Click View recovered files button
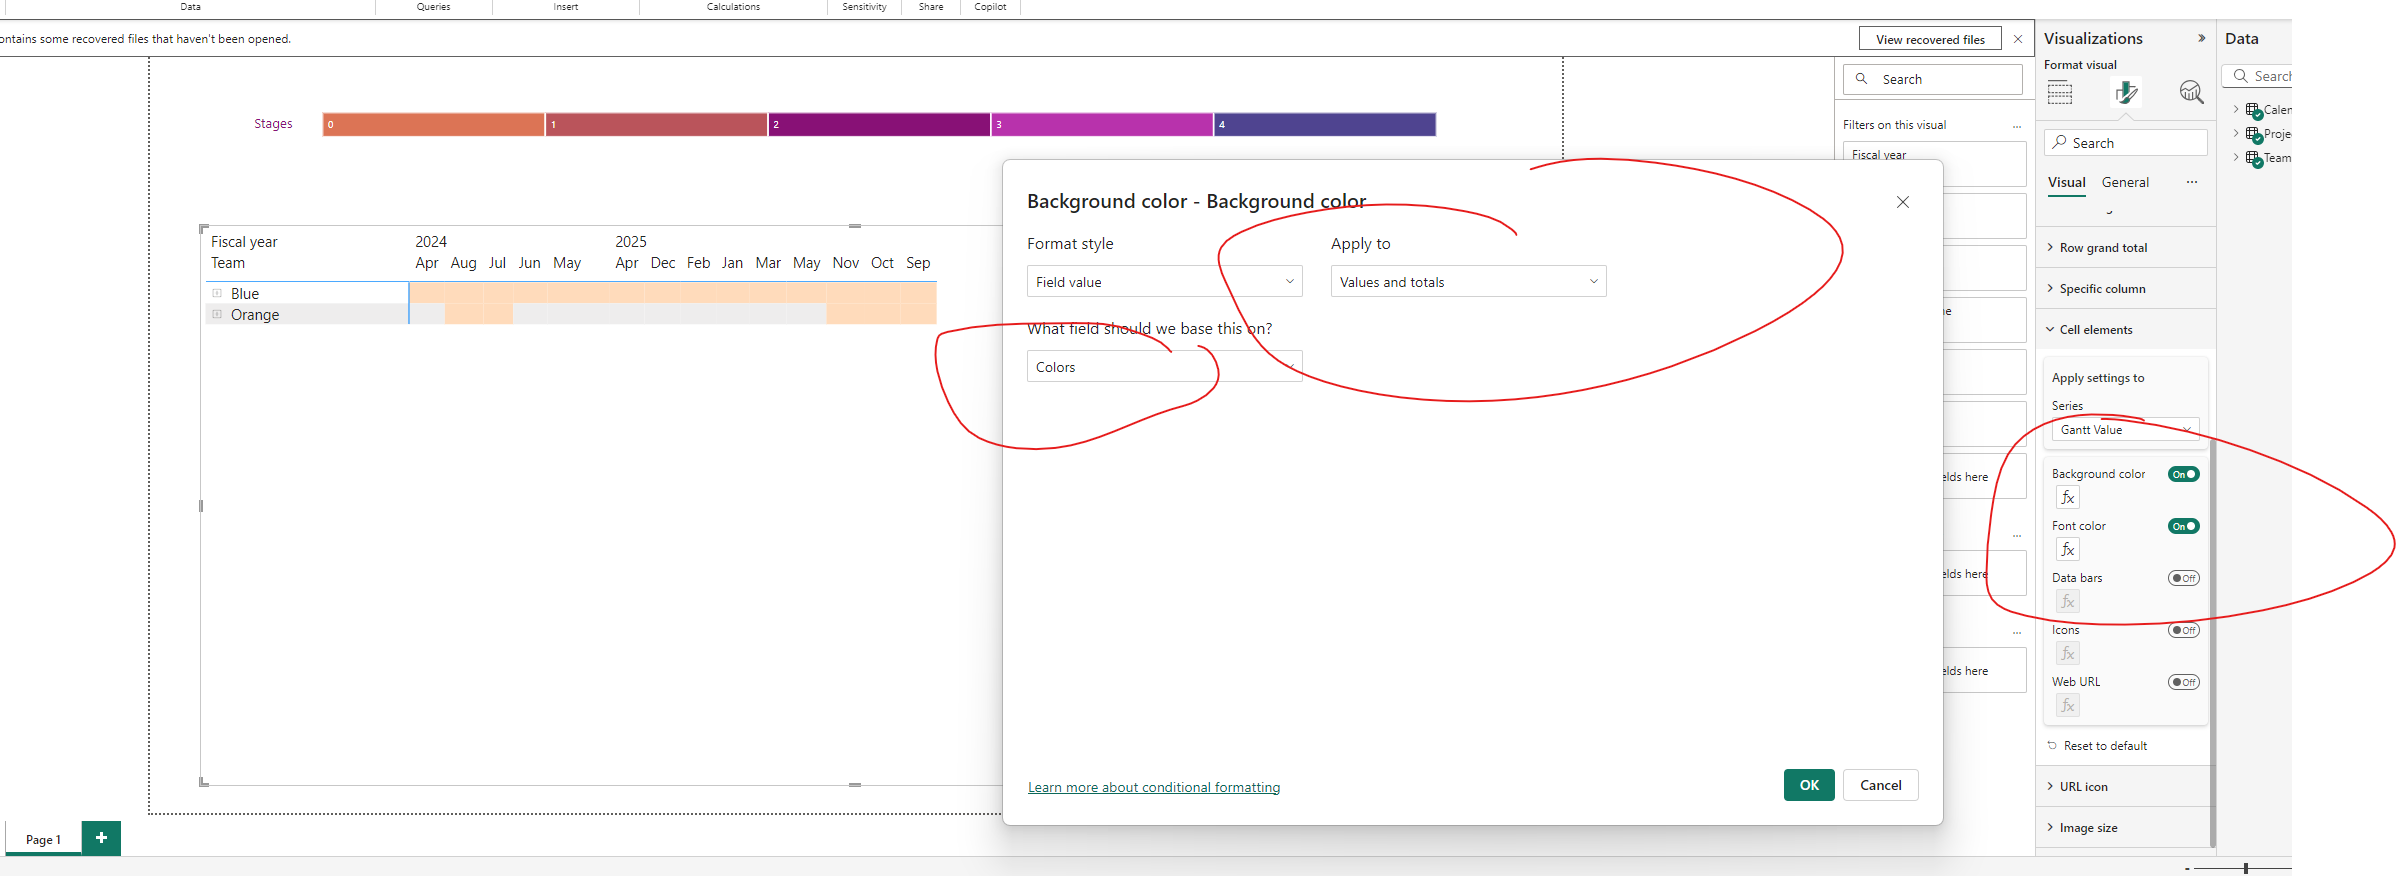The width and height of the screenshot is (2399, 876). [x=1930, y=39]
